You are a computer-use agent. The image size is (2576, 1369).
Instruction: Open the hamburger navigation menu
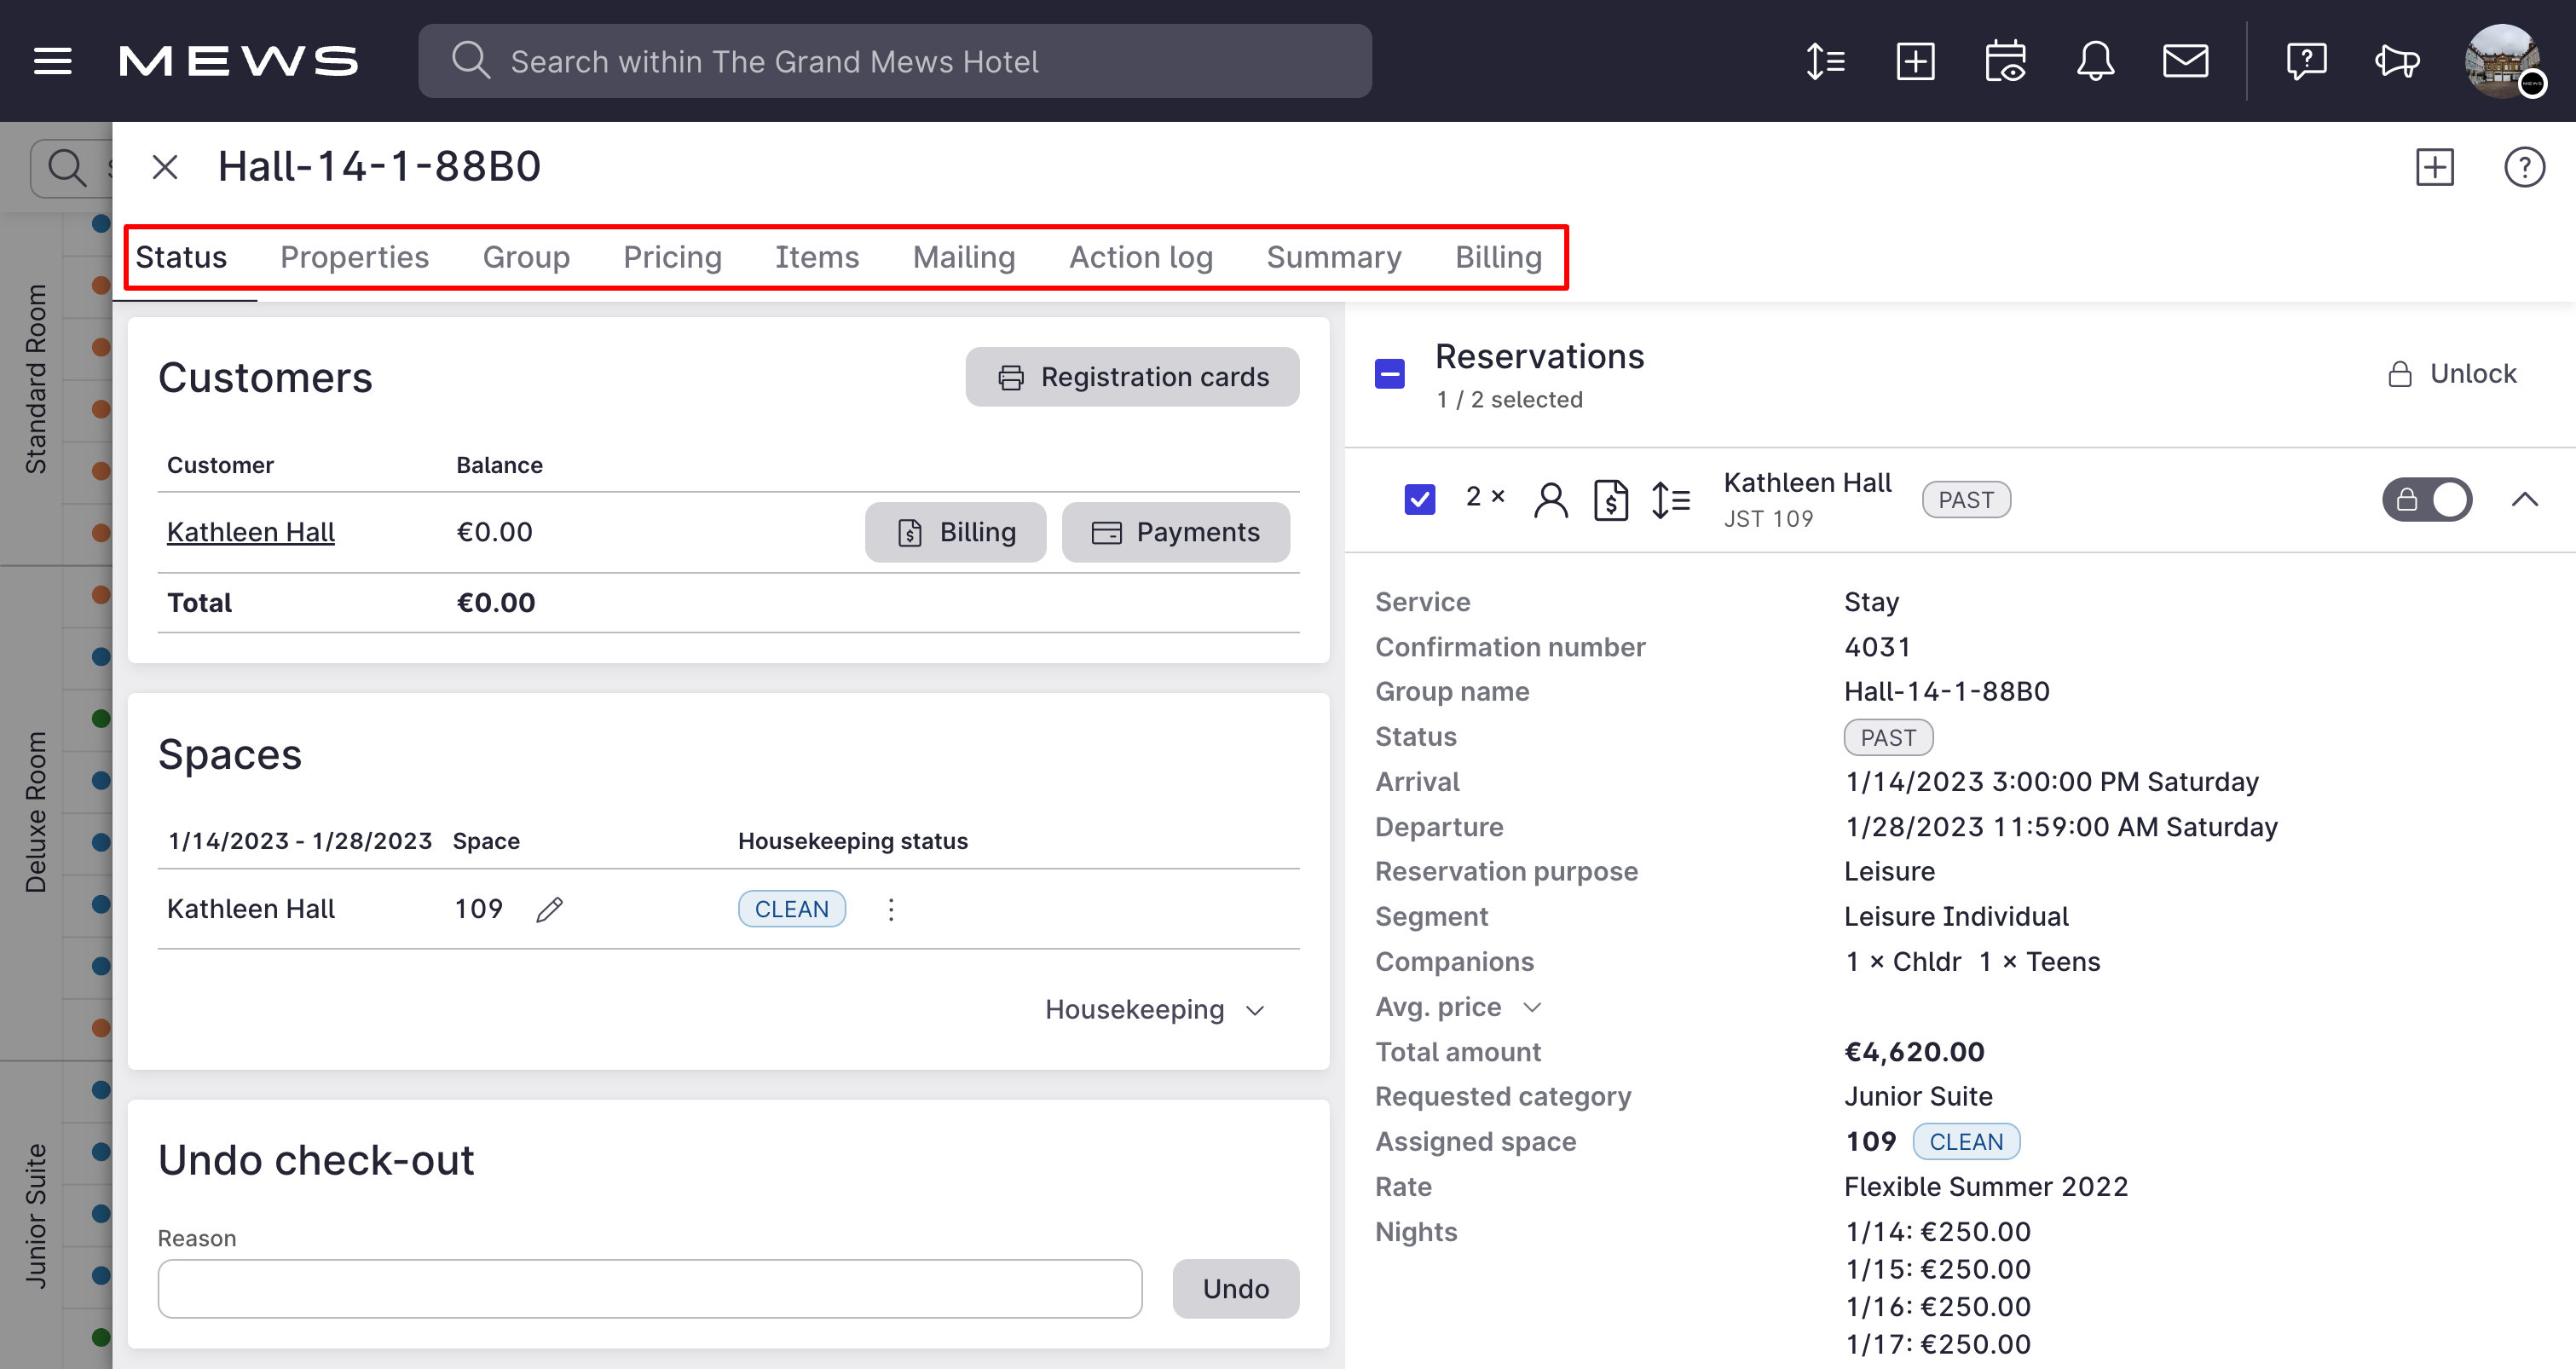click(52, 61)
